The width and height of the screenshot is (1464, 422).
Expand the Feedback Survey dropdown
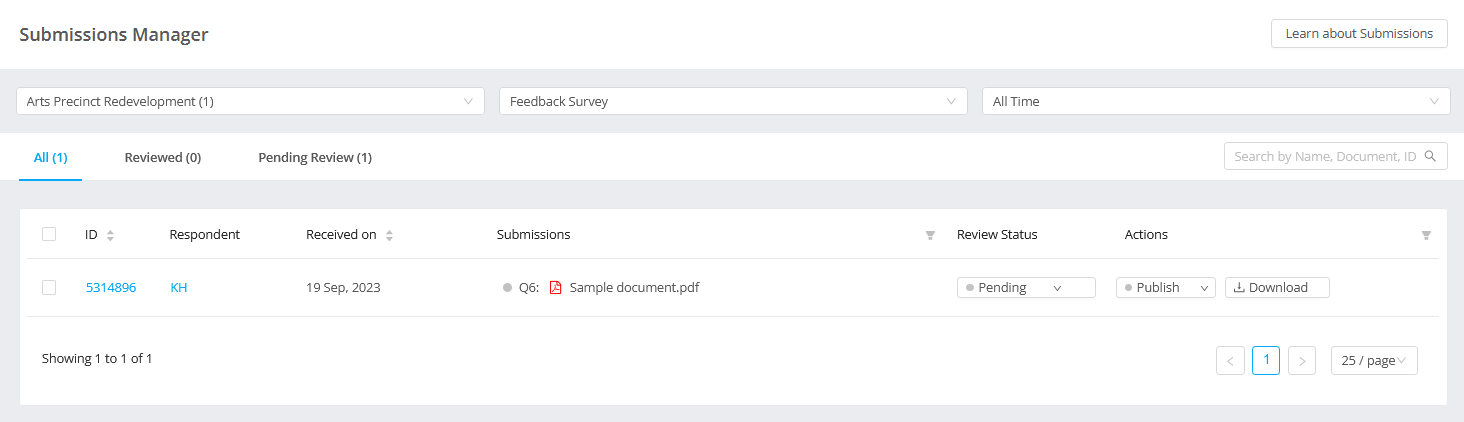coord(733,101)
